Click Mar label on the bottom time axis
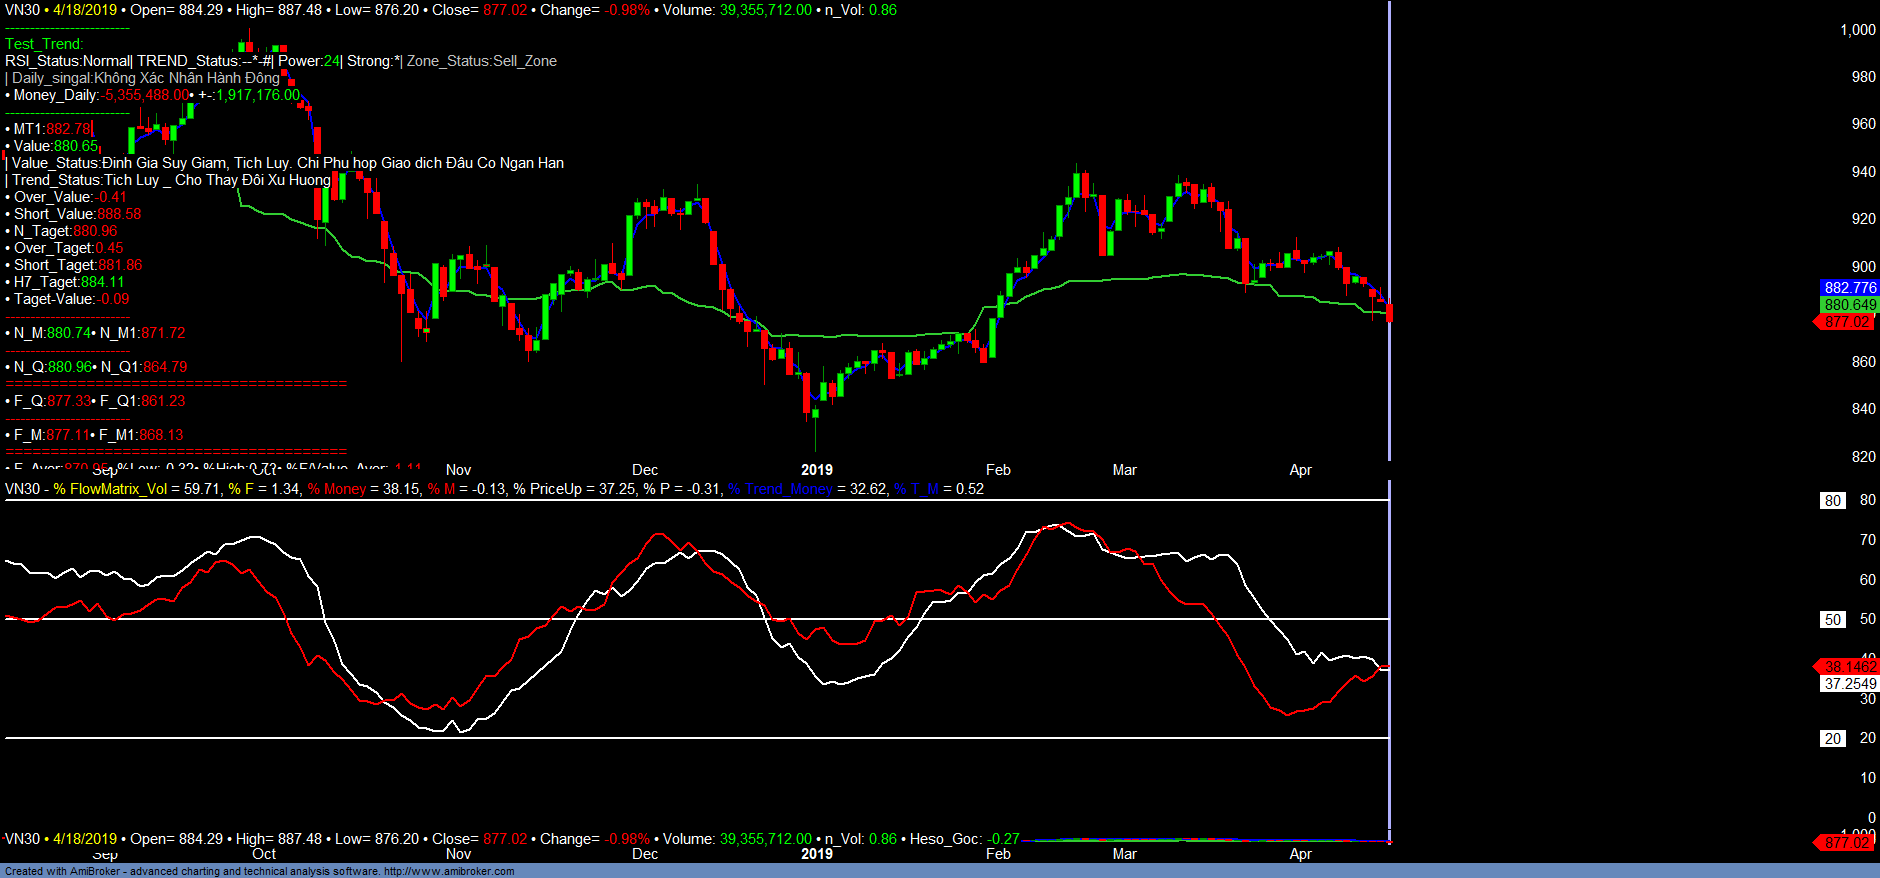This screenshot has height=878, width=1880. point(1124,854)
